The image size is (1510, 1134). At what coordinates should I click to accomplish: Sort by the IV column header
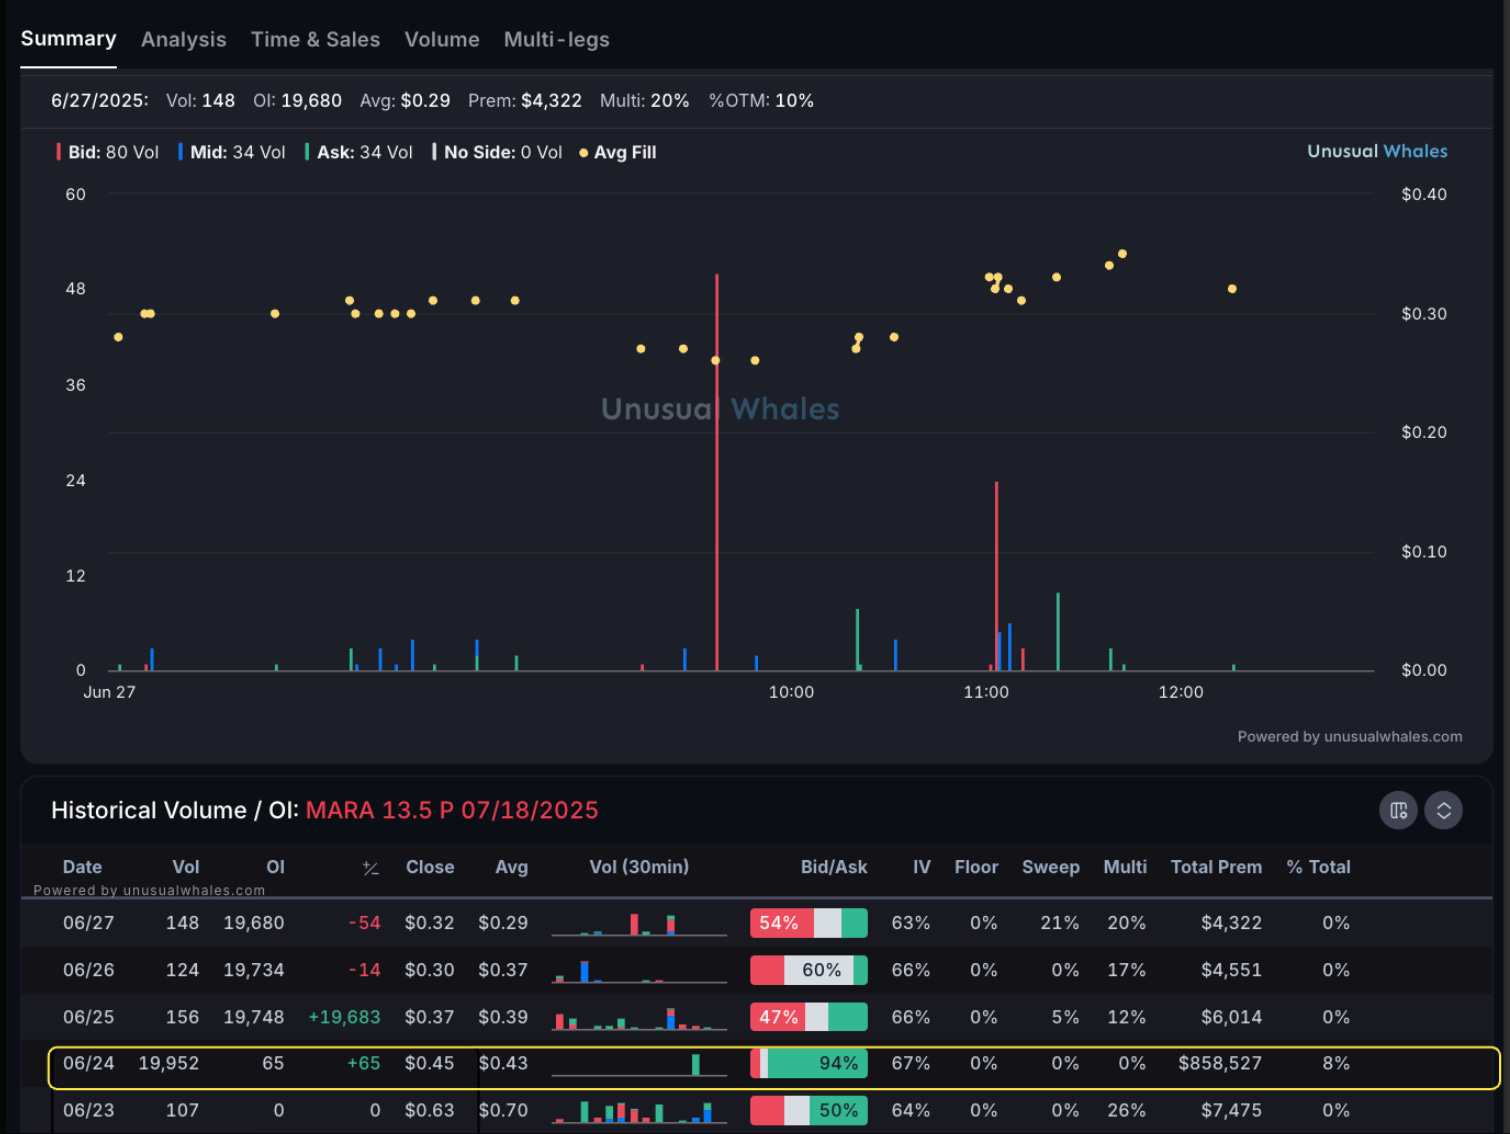(921, 867)
